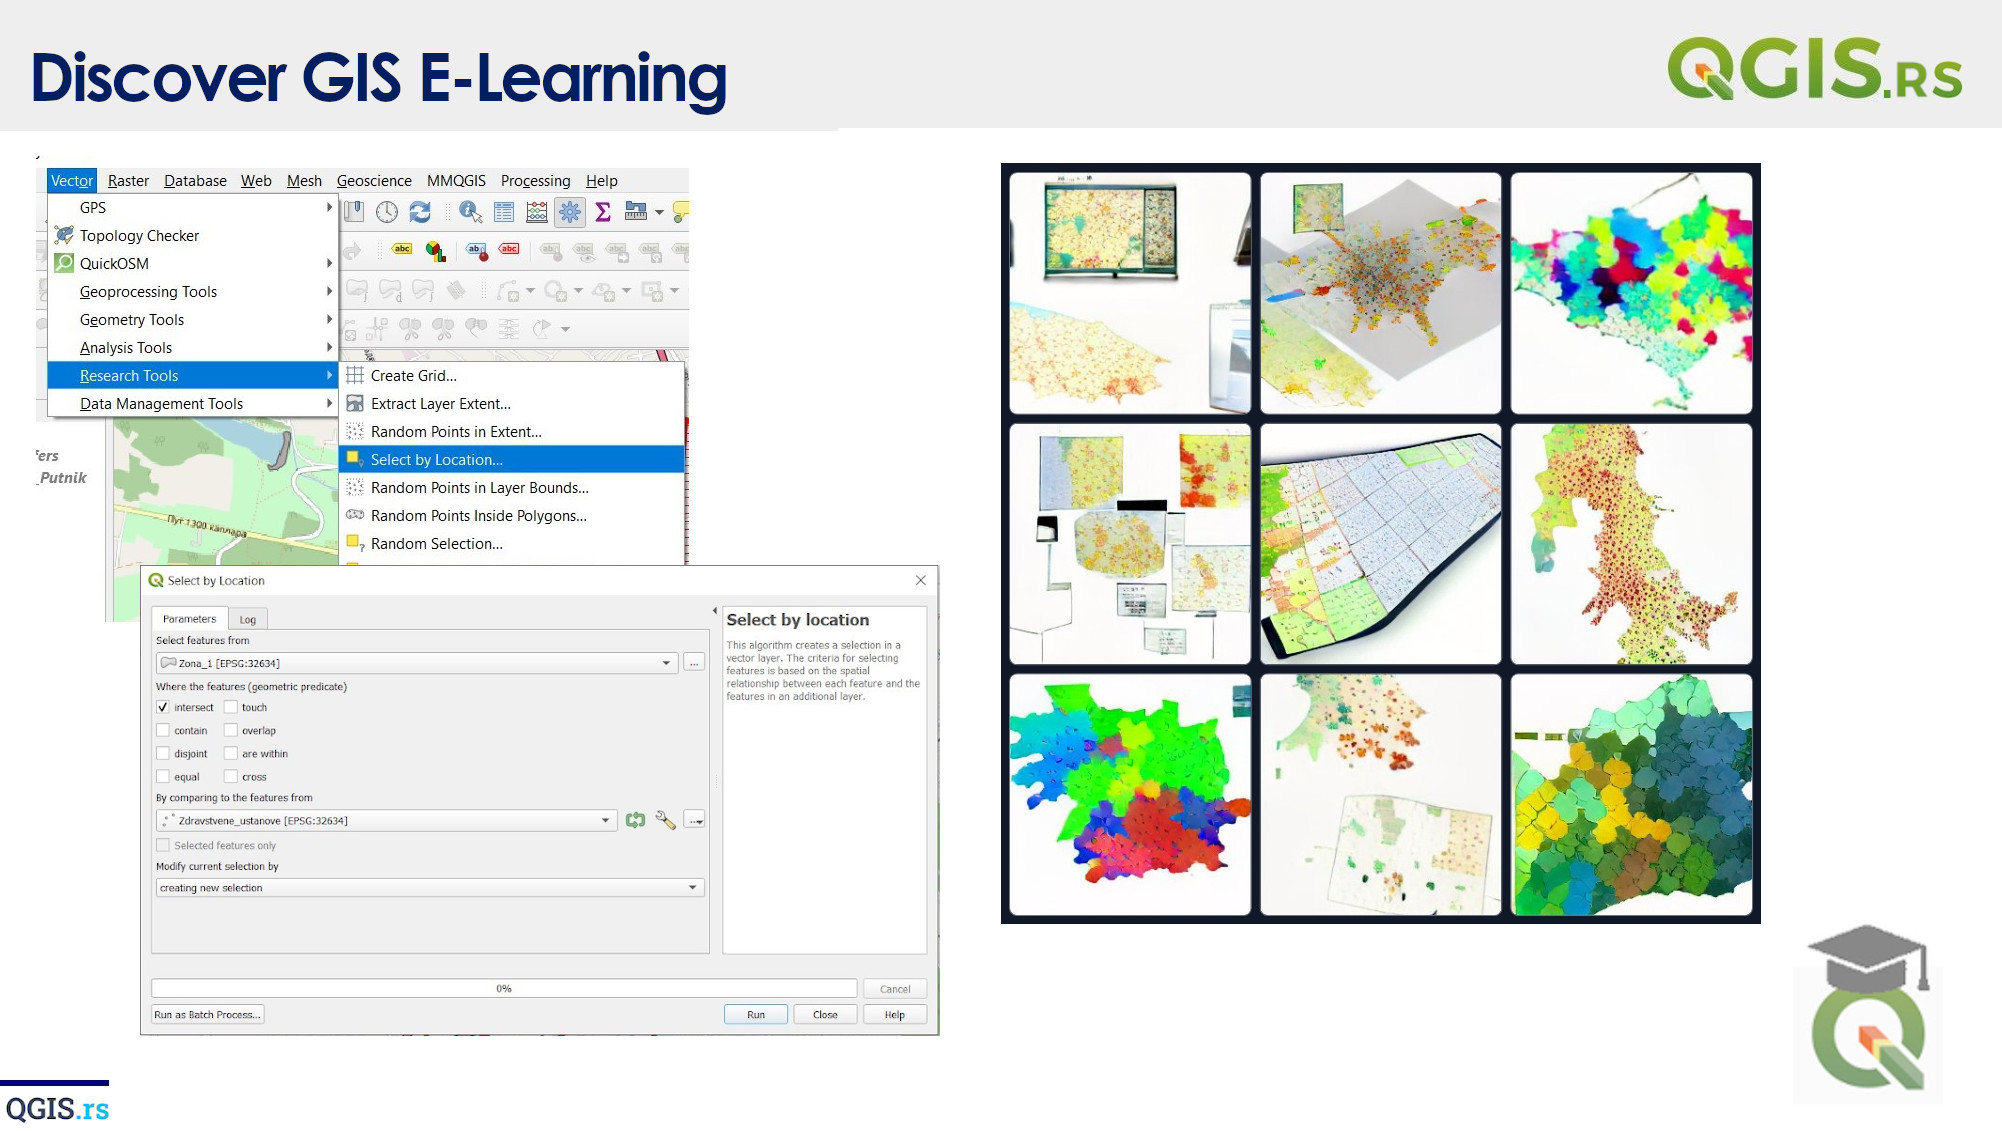The height and width of the screenshot is (1131, 2002).
Task: Open the Processing menu
Action: 535,180
